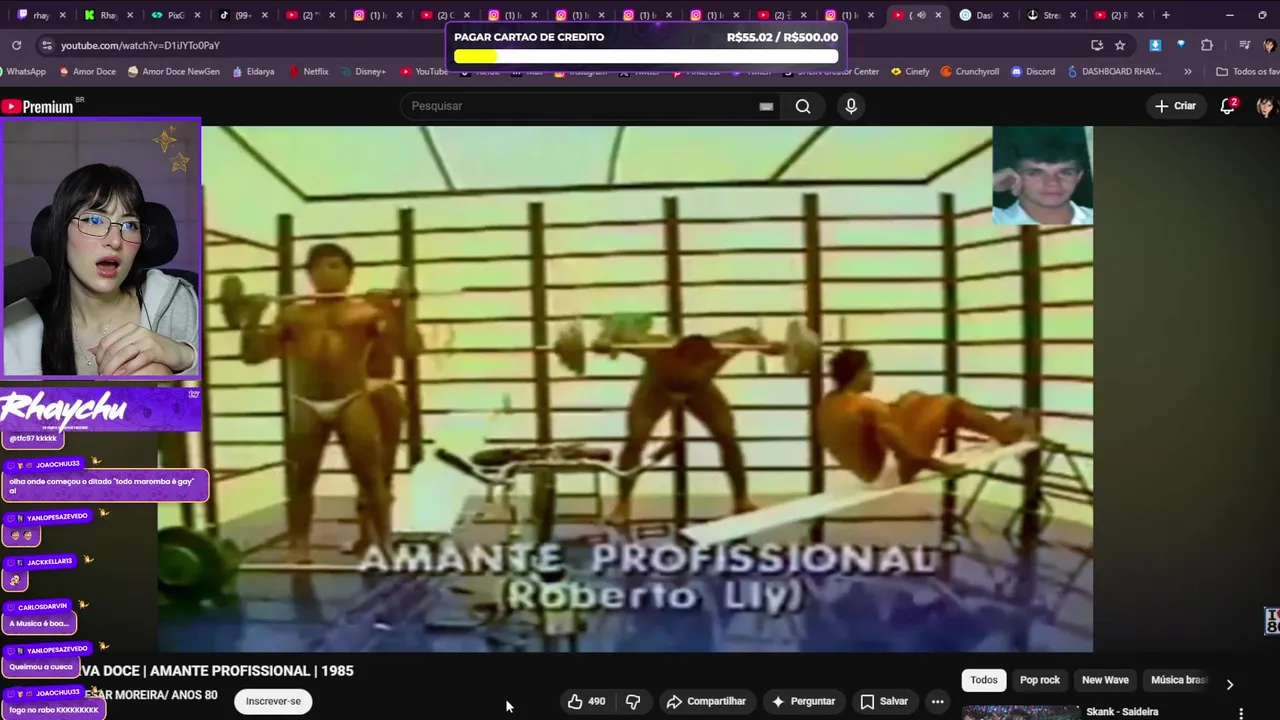The width and height of the screenshot is (1280, 720).
Task: Open DASHBOARD RHAY bookmark
Action: click(1114, 72)
